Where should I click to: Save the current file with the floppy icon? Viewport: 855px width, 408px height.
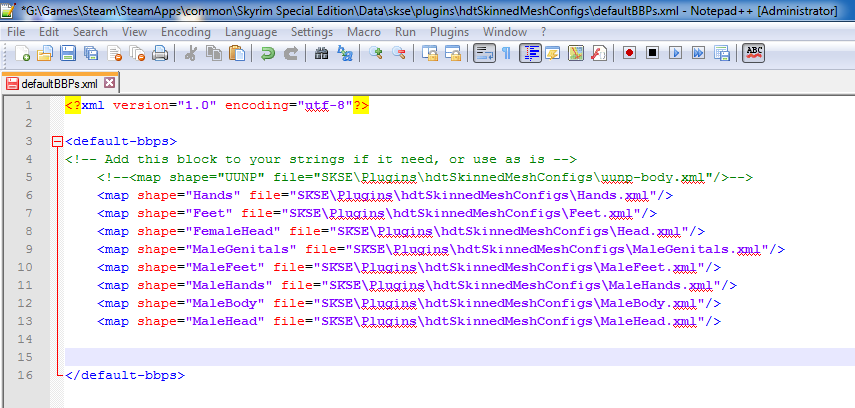click(68, 53)
